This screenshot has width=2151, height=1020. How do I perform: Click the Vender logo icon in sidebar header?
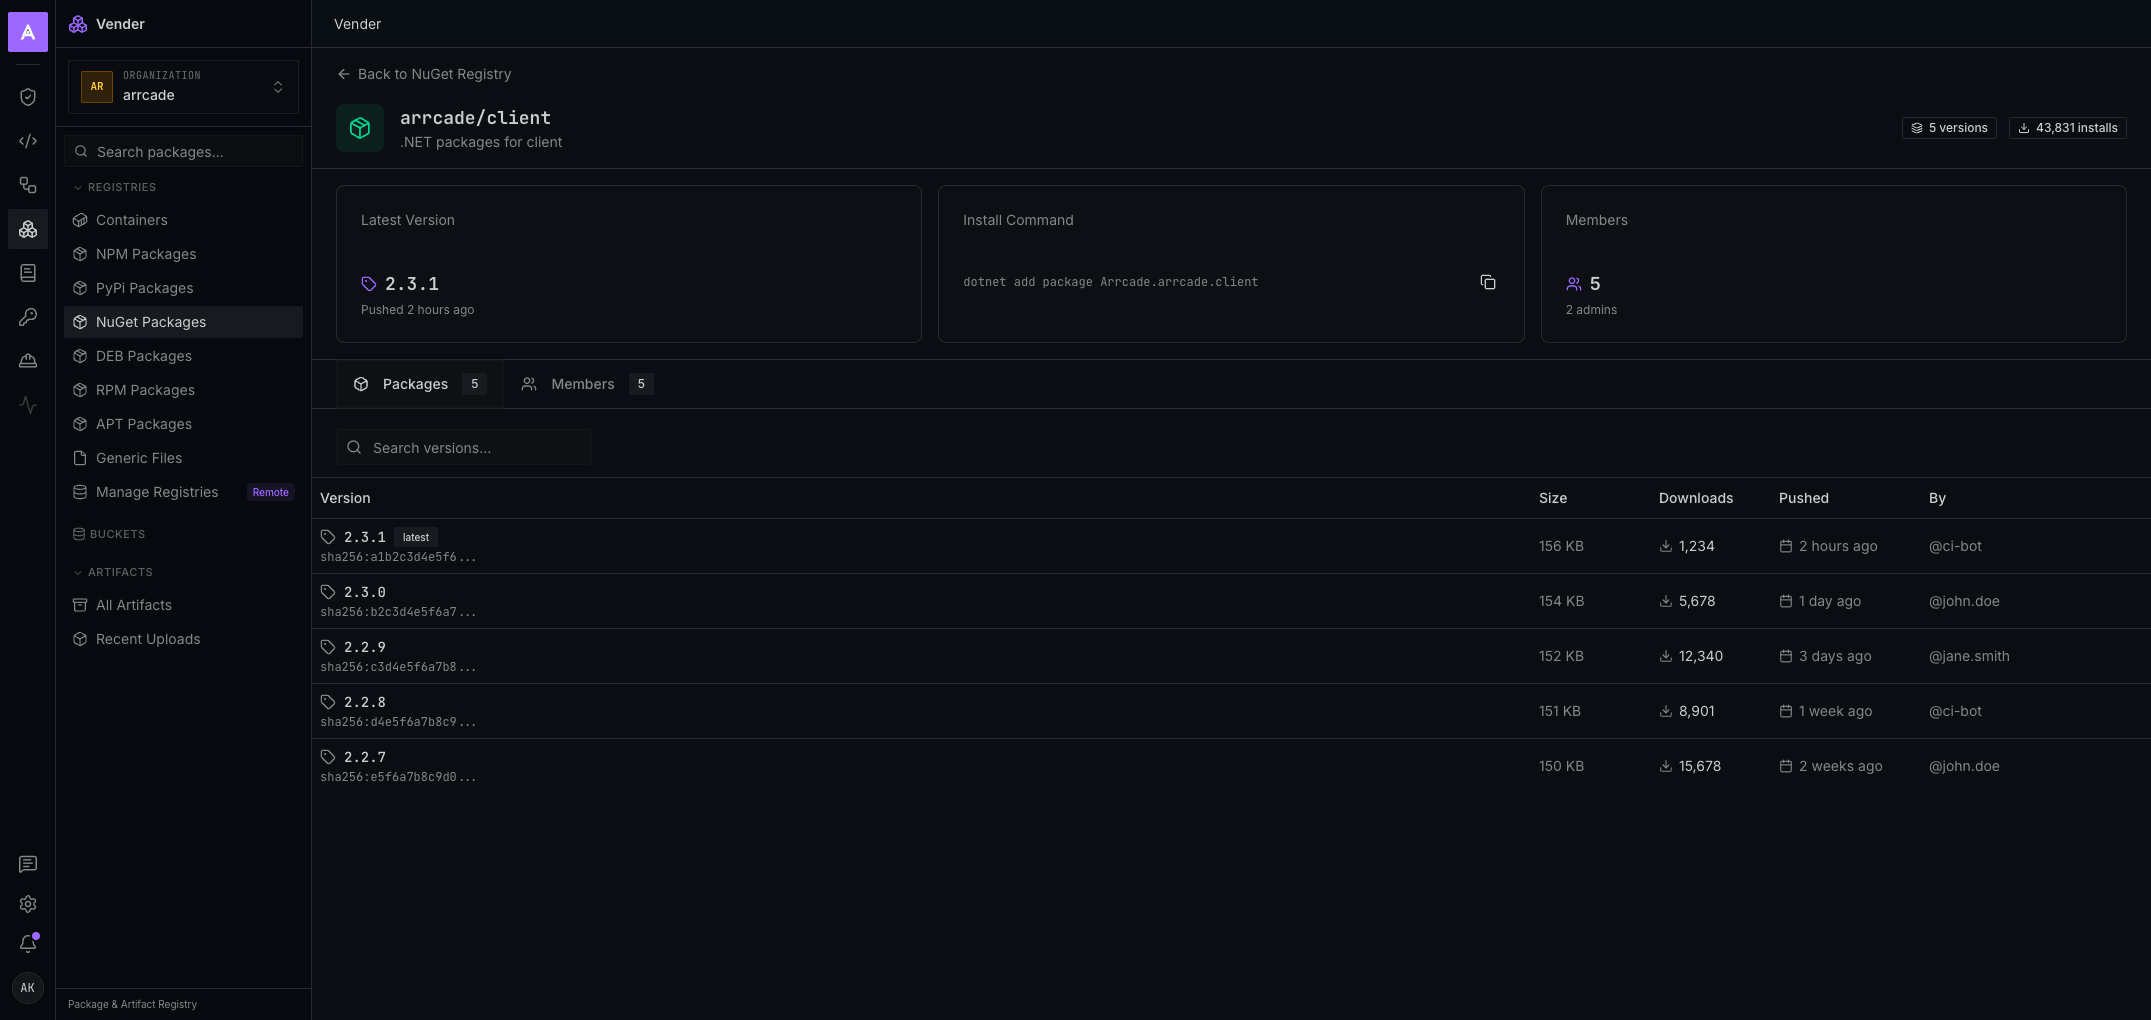click(78, 24)
